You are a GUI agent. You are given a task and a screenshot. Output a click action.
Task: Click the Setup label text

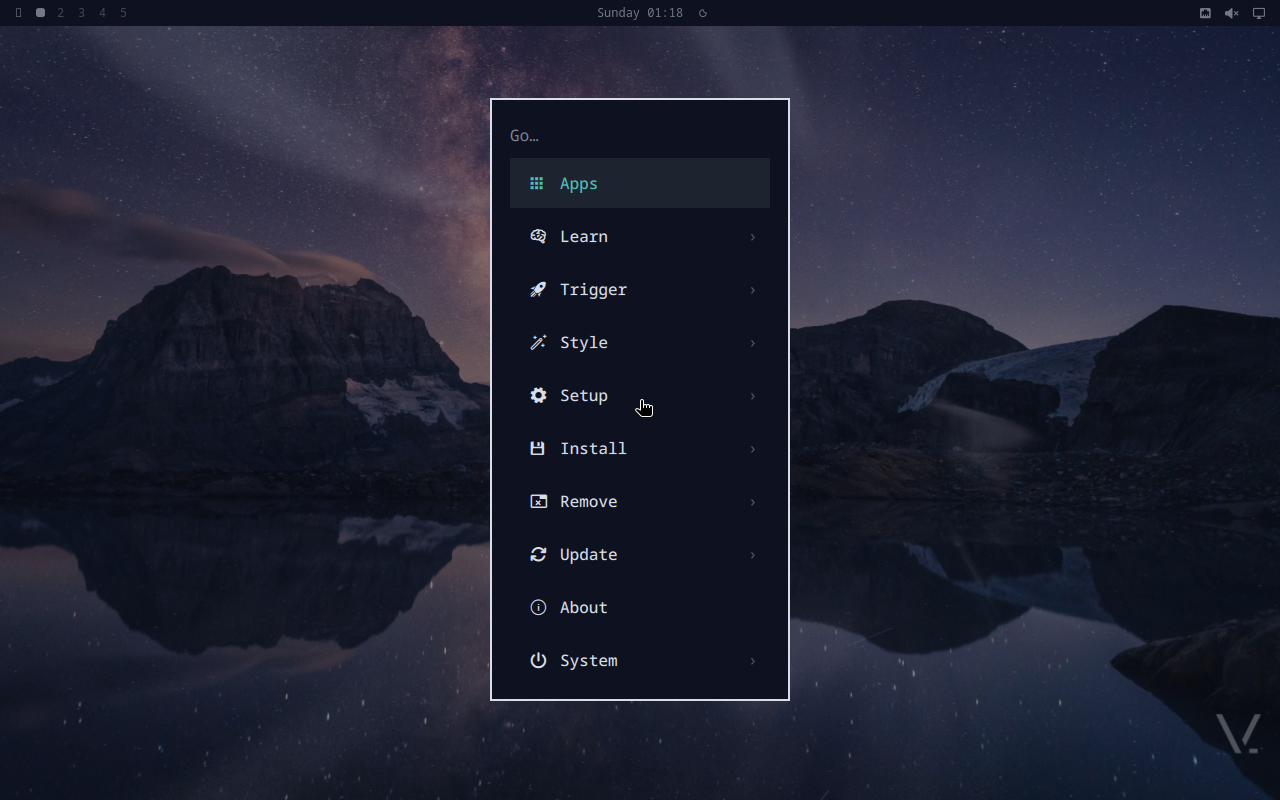584,396
